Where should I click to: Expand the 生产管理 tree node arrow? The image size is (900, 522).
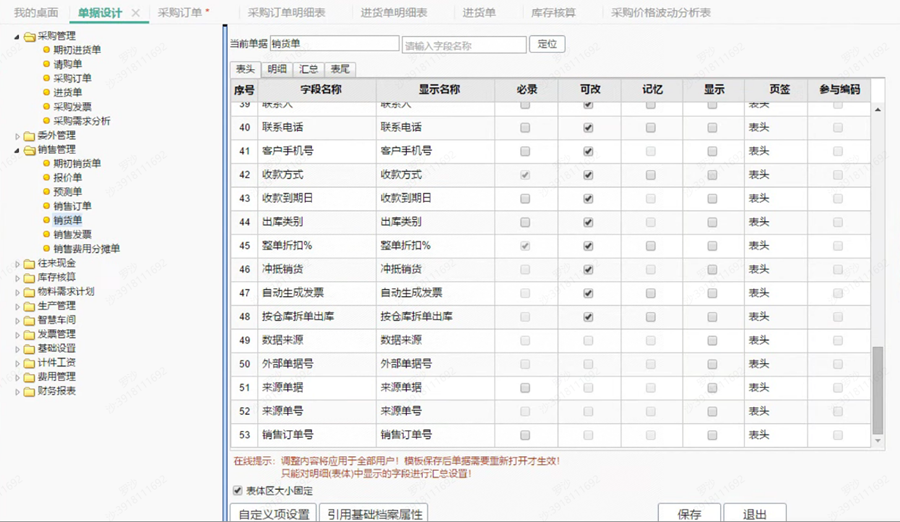click(x=17, y=307)
